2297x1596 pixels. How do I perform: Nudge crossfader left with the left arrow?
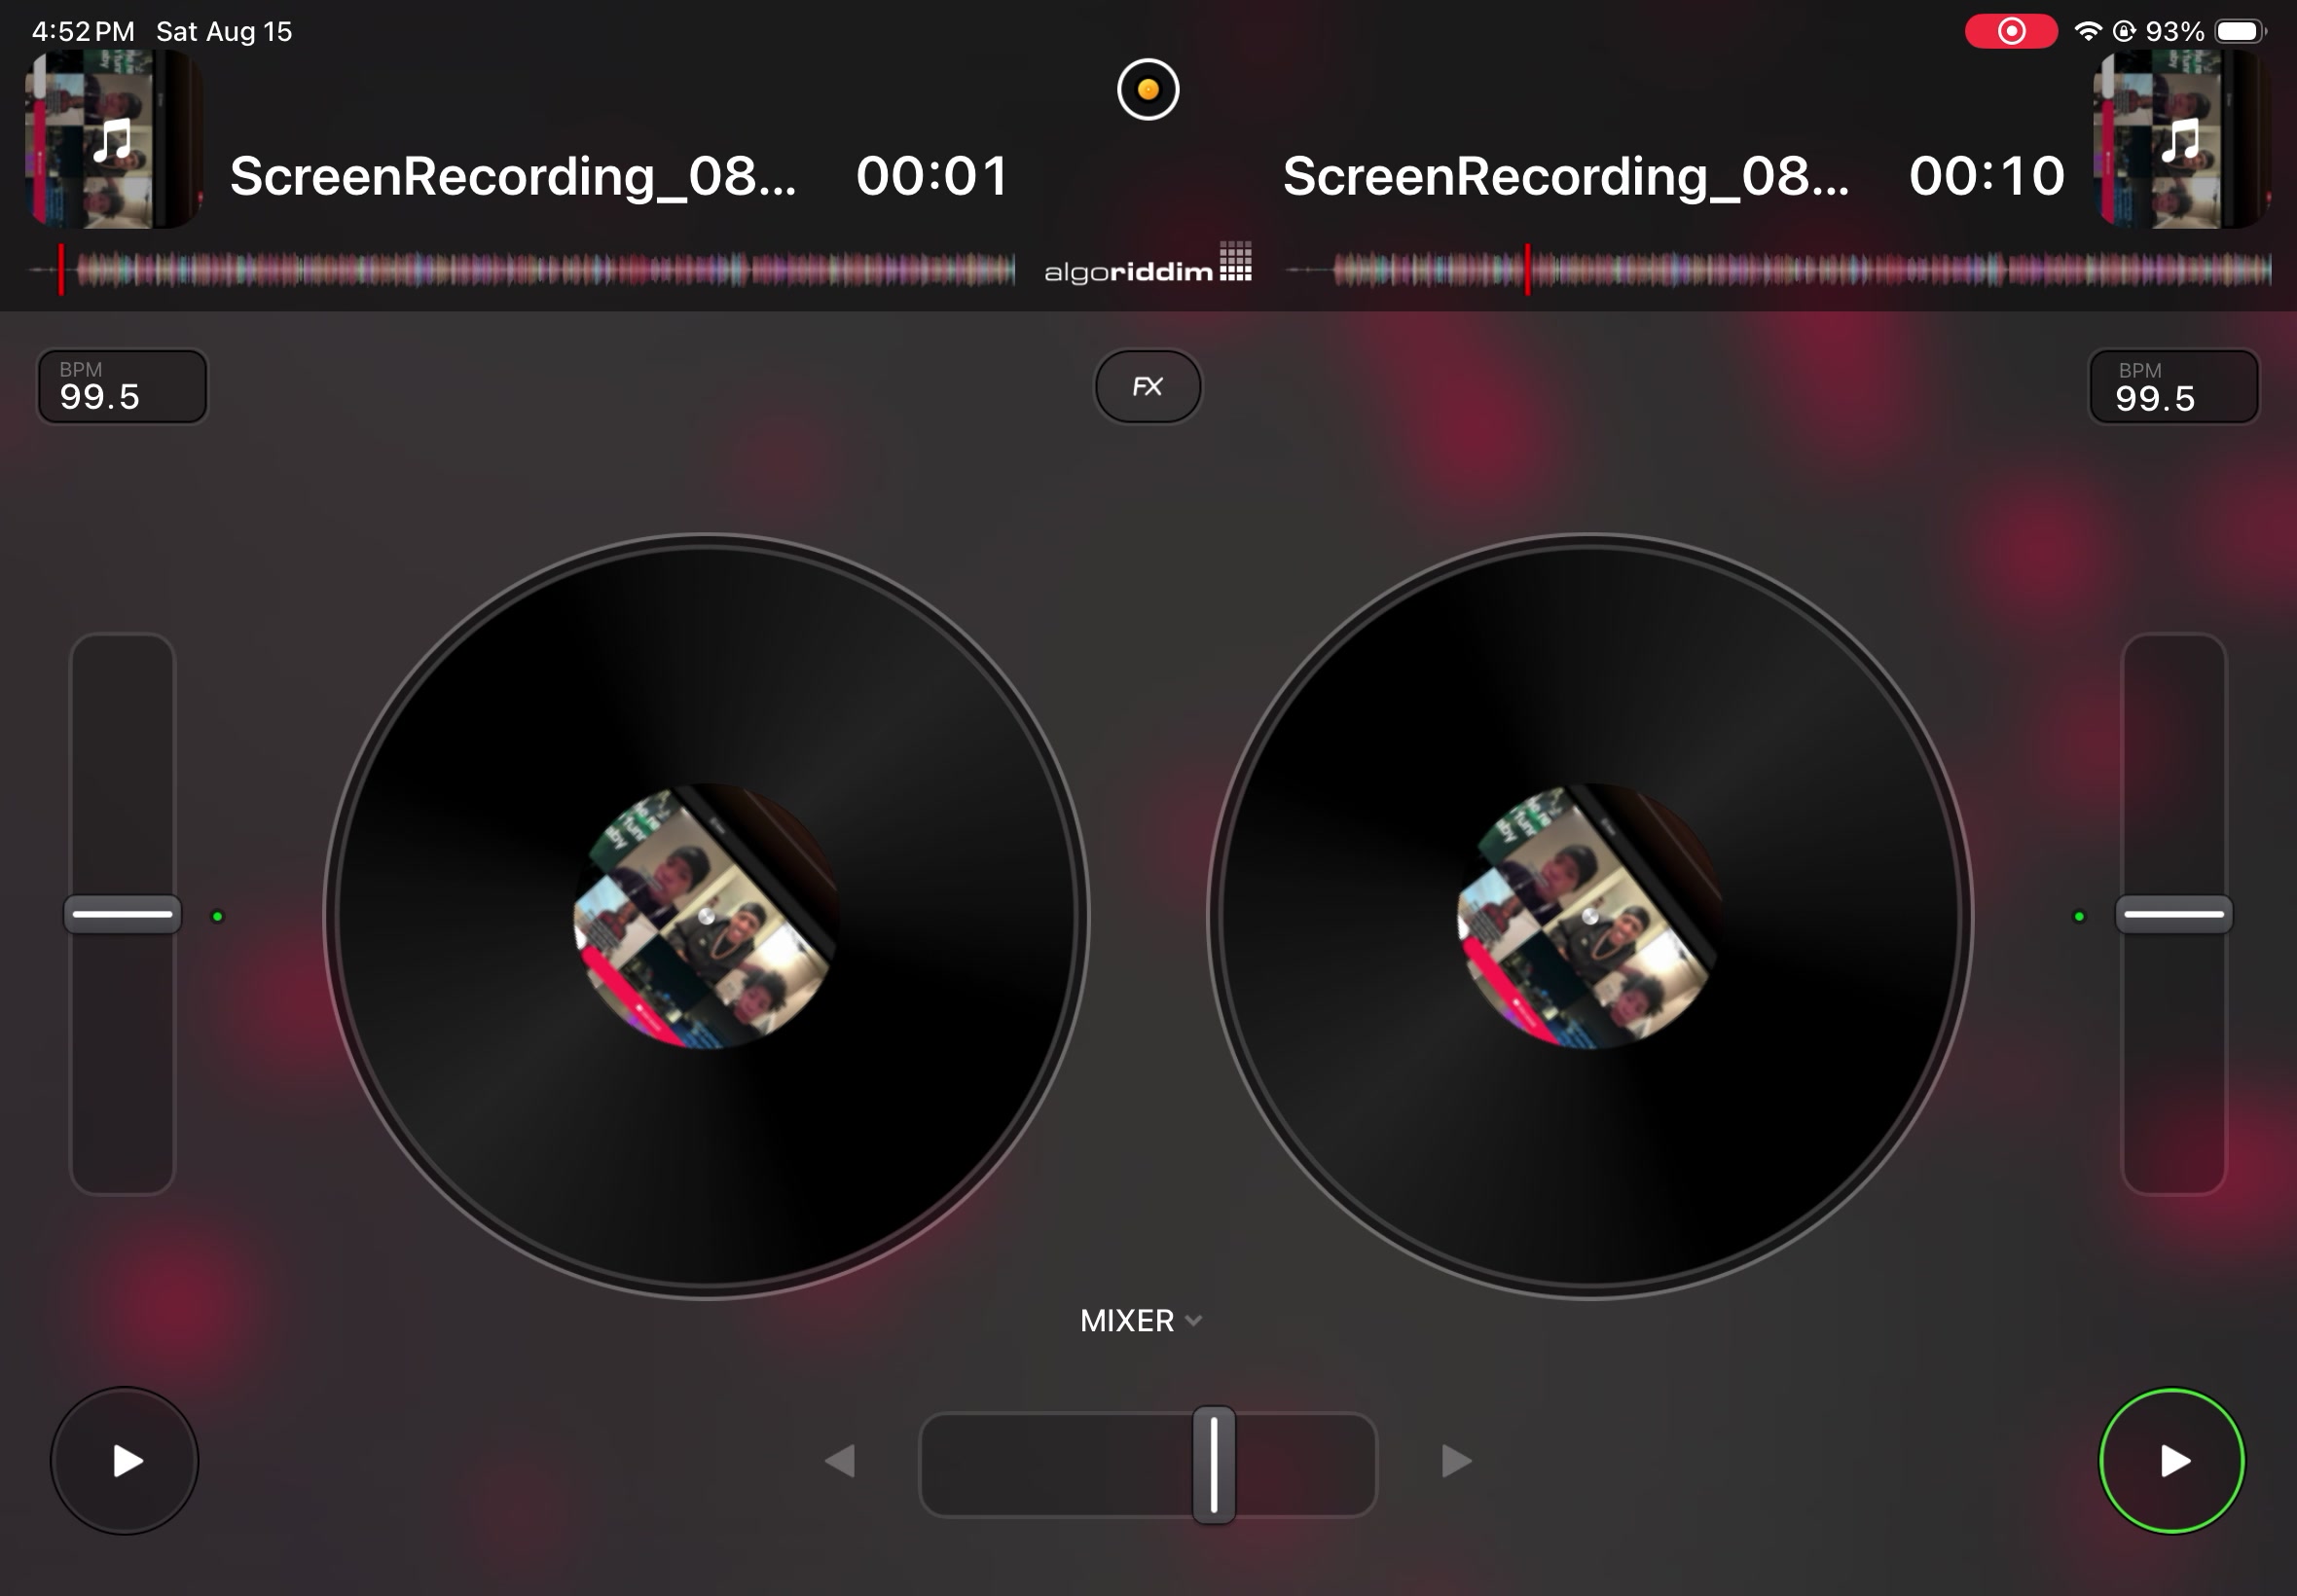840,1461
